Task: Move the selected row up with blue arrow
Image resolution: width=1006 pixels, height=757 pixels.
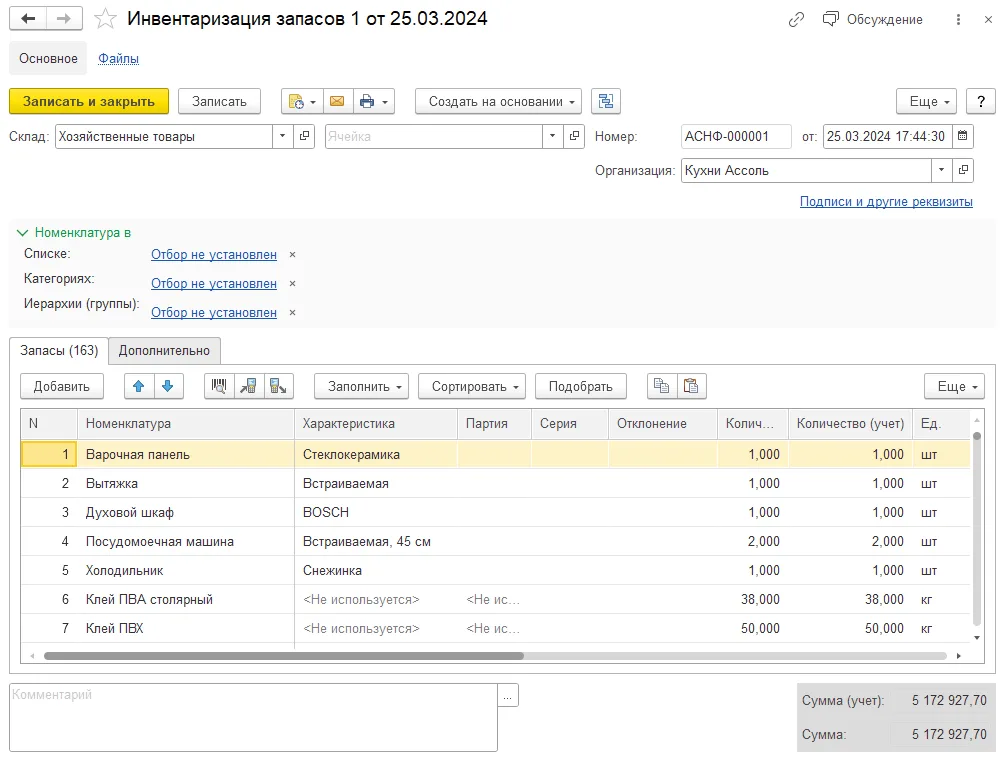Action: (x=139, y=386)
